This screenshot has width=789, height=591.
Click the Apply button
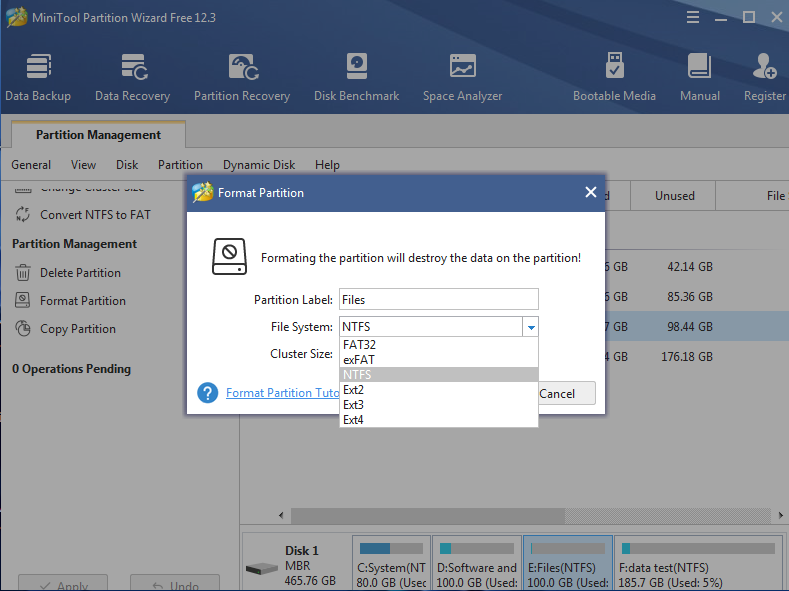tap(63, 583)
